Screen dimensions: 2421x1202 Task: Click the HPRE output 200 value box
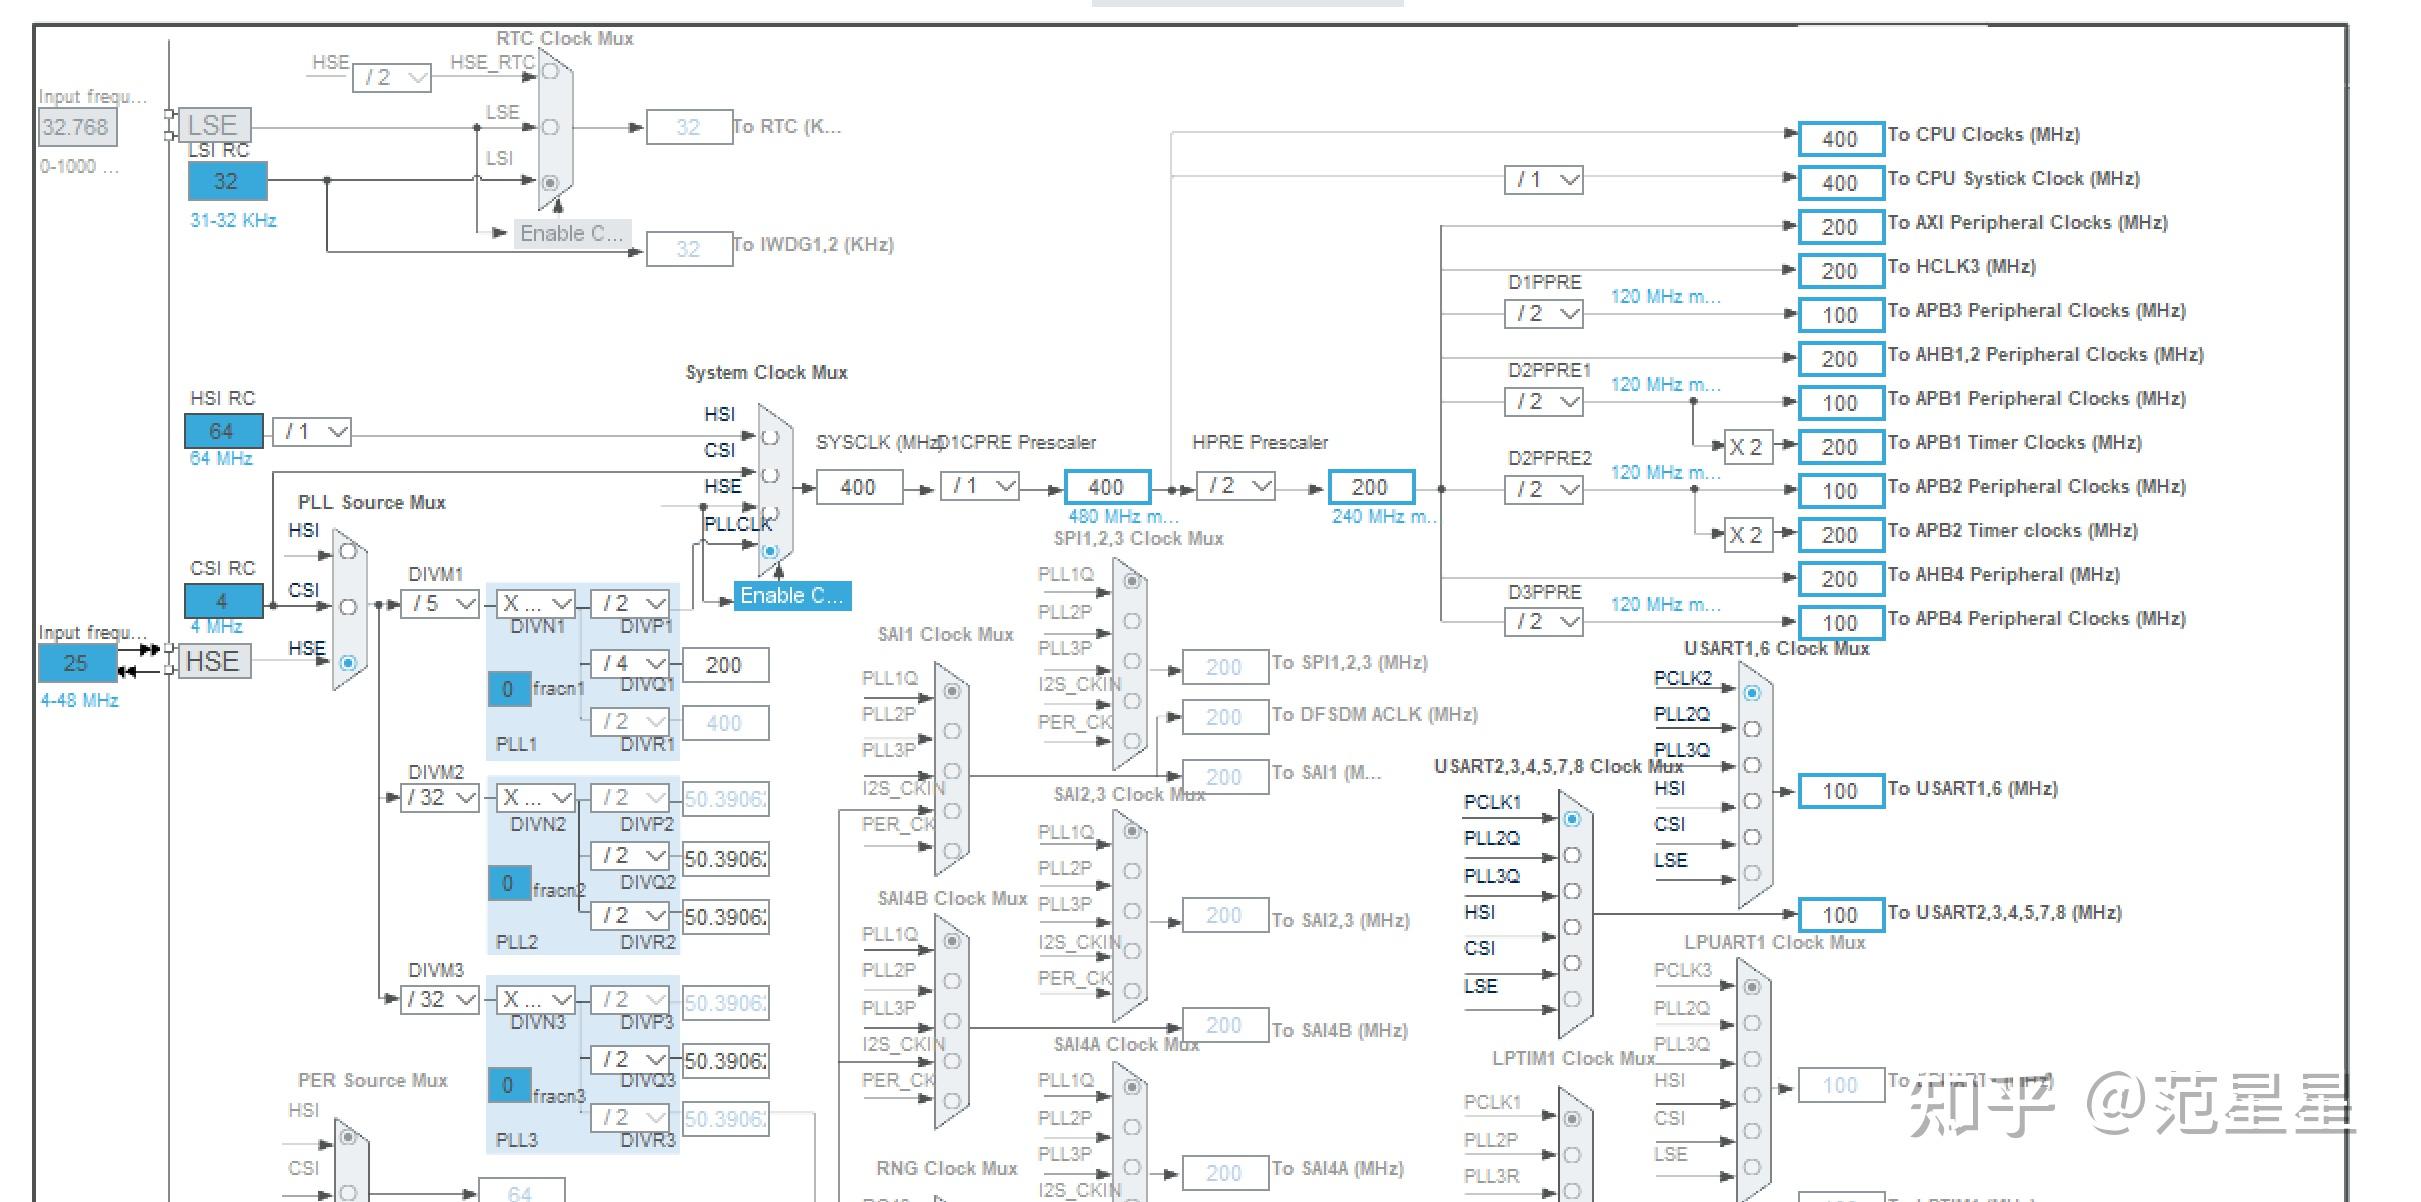[1371, 487]
